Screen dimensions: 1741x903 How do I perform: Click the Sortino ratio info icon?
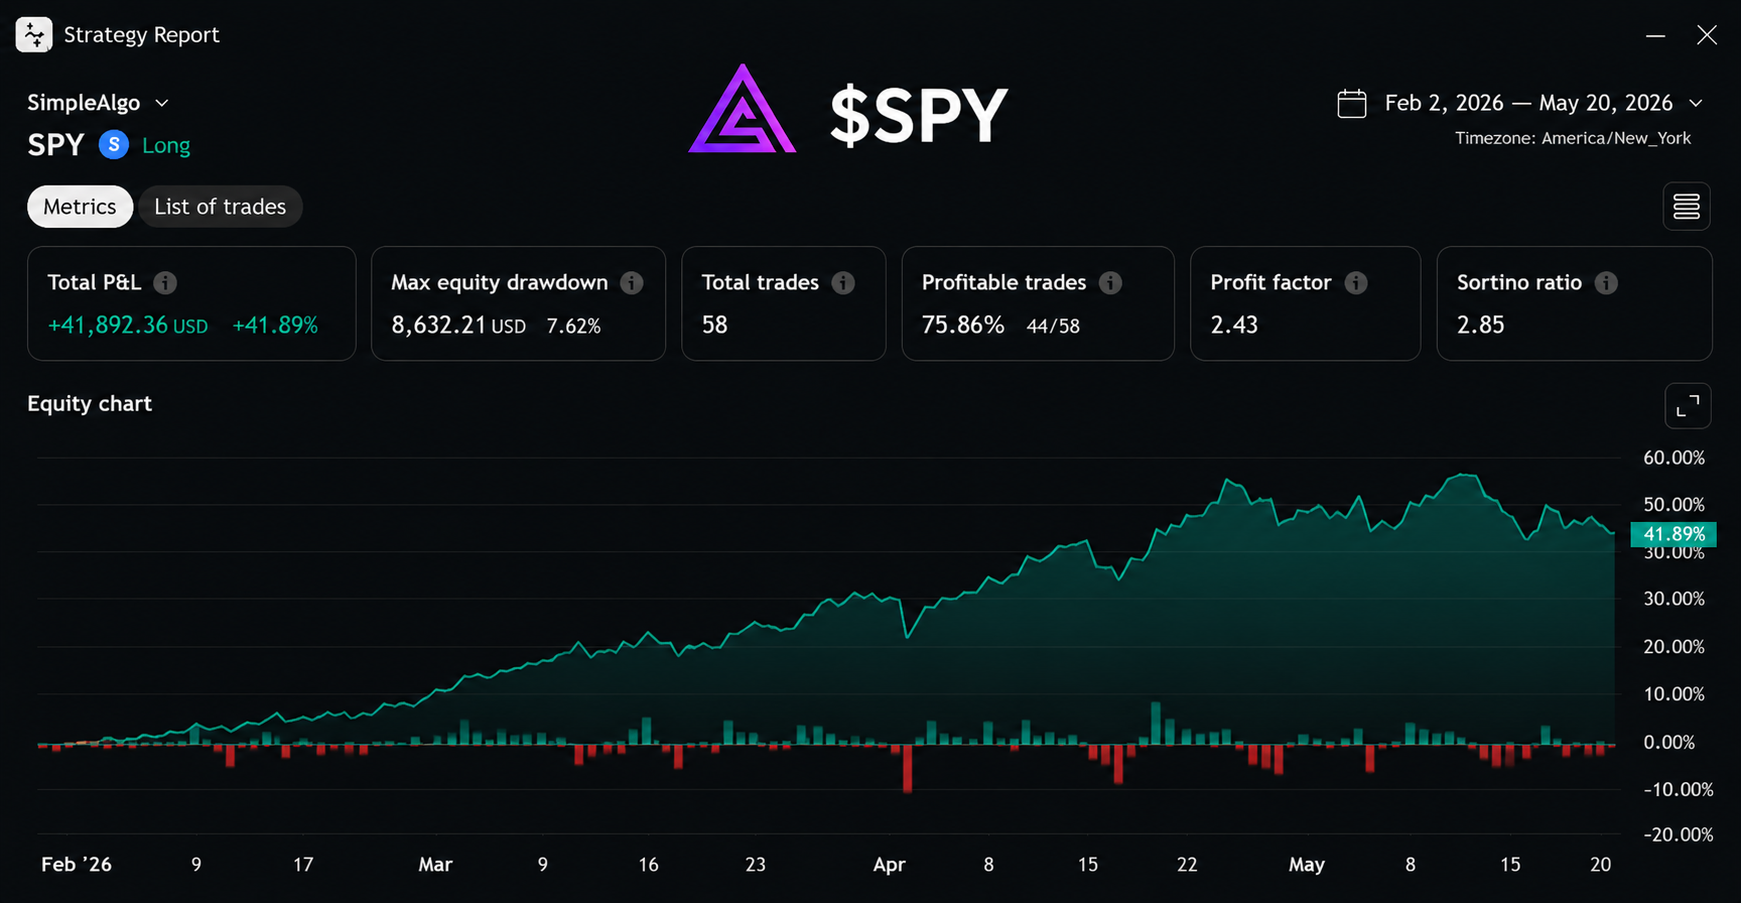[x=1606, y=283]
